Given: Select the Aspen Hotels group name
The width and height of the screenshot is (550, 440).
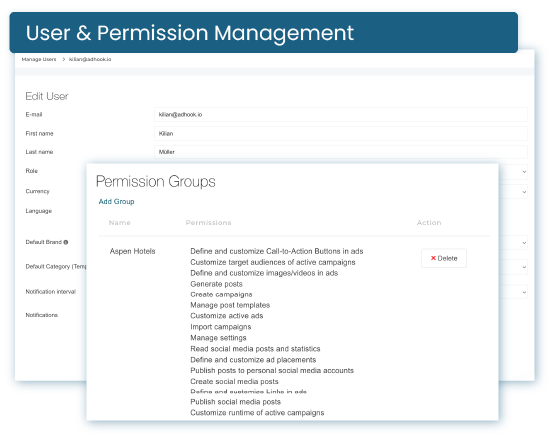Looking at the screenshot, I should tap(132, 251).
